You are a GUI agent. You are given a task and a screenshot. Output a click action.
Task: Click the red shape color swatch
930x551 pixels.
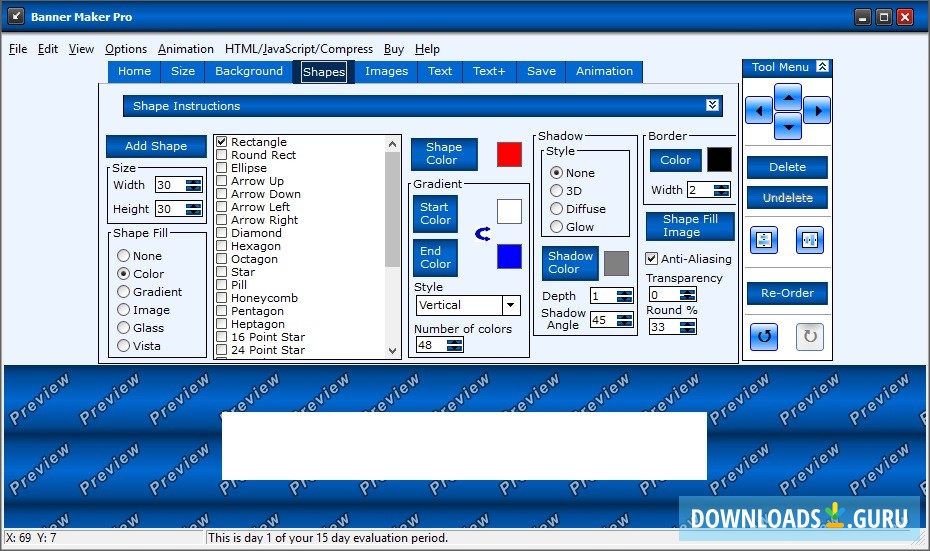pos(509,154)
